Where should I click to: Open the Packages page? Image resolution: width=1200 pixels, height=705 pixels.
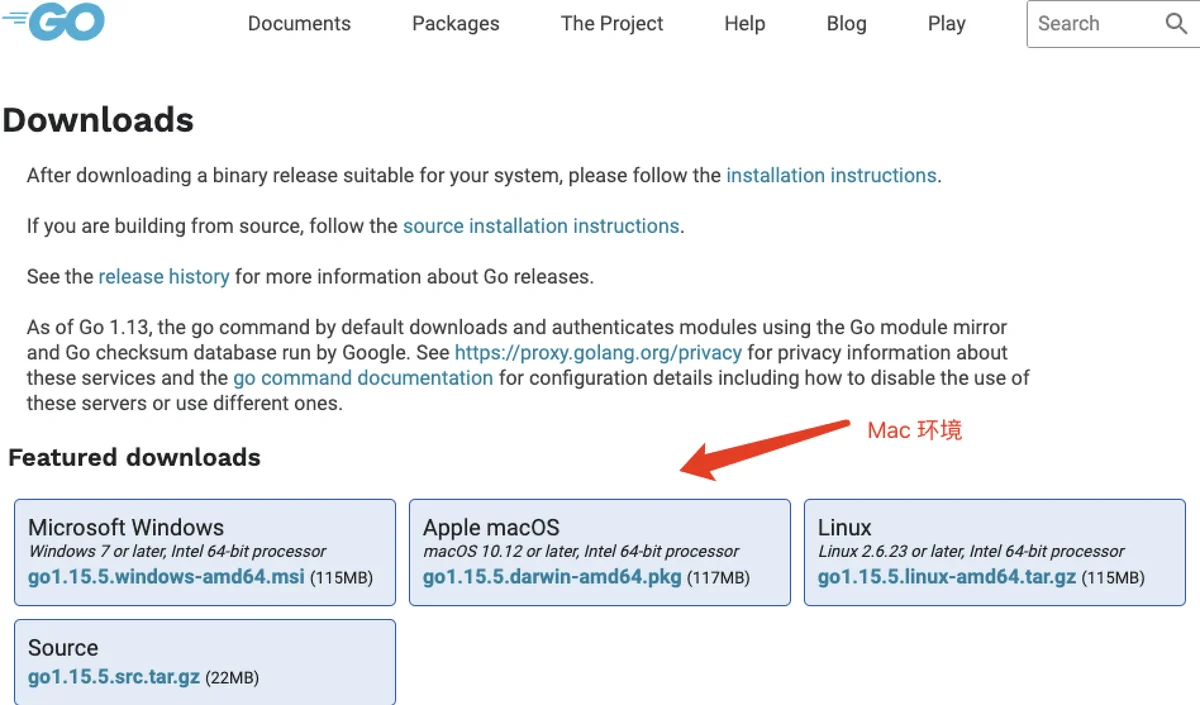(456, 24)
